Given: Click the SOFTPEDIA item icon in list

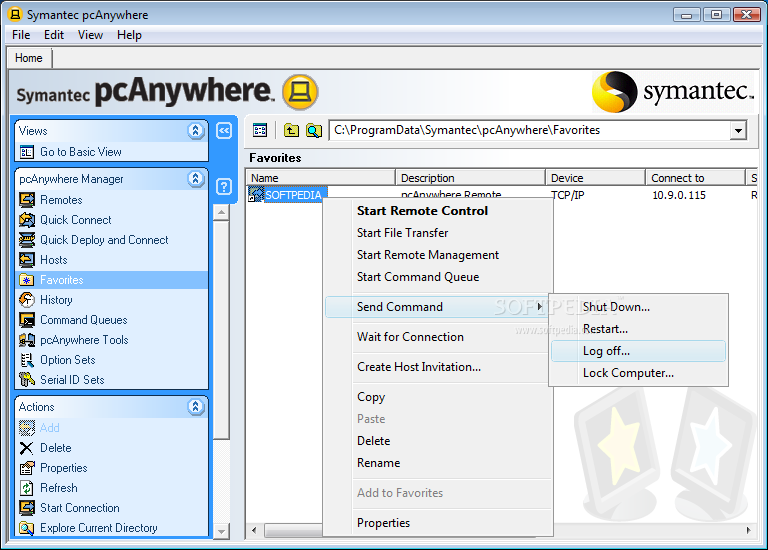Looking at the screenshot, I should [256, 194].
